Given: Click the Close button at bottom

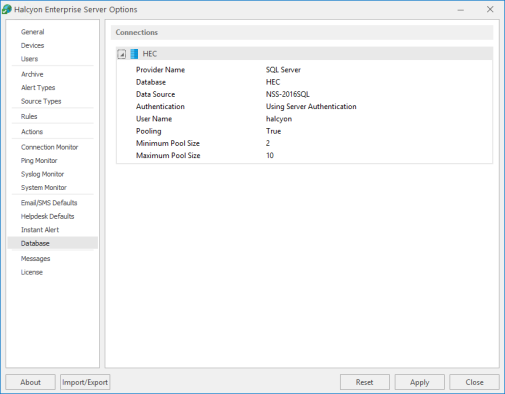Looking at the screenshot, I should pos(474,382).
